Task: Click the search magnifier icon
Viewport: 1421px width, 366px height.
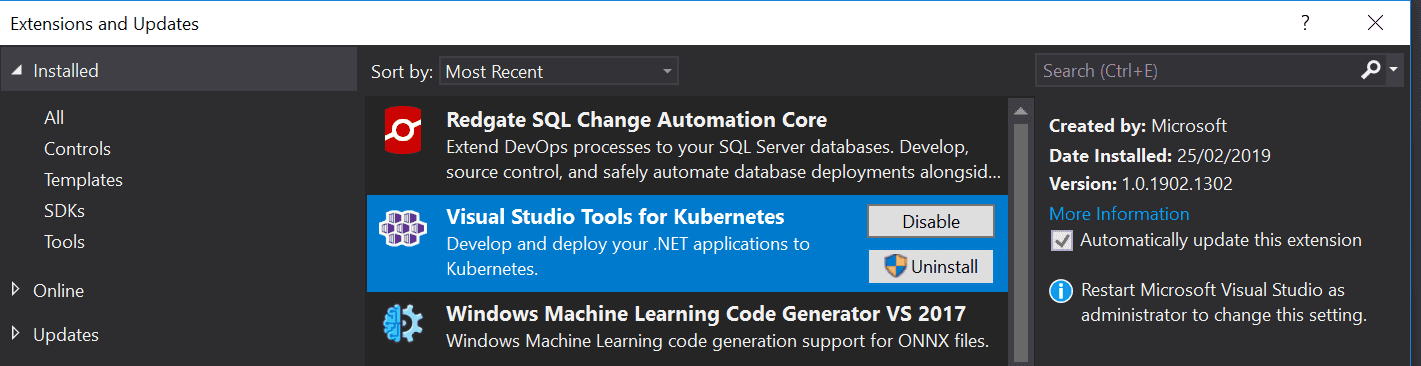Action: click(1371, 70)
